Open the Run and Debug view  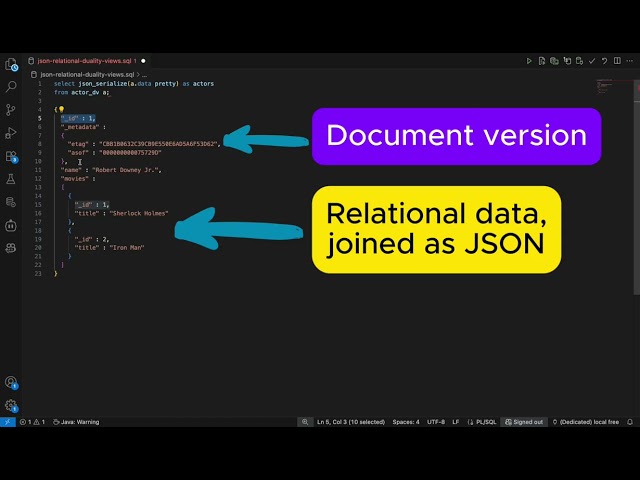coord(11,133)
